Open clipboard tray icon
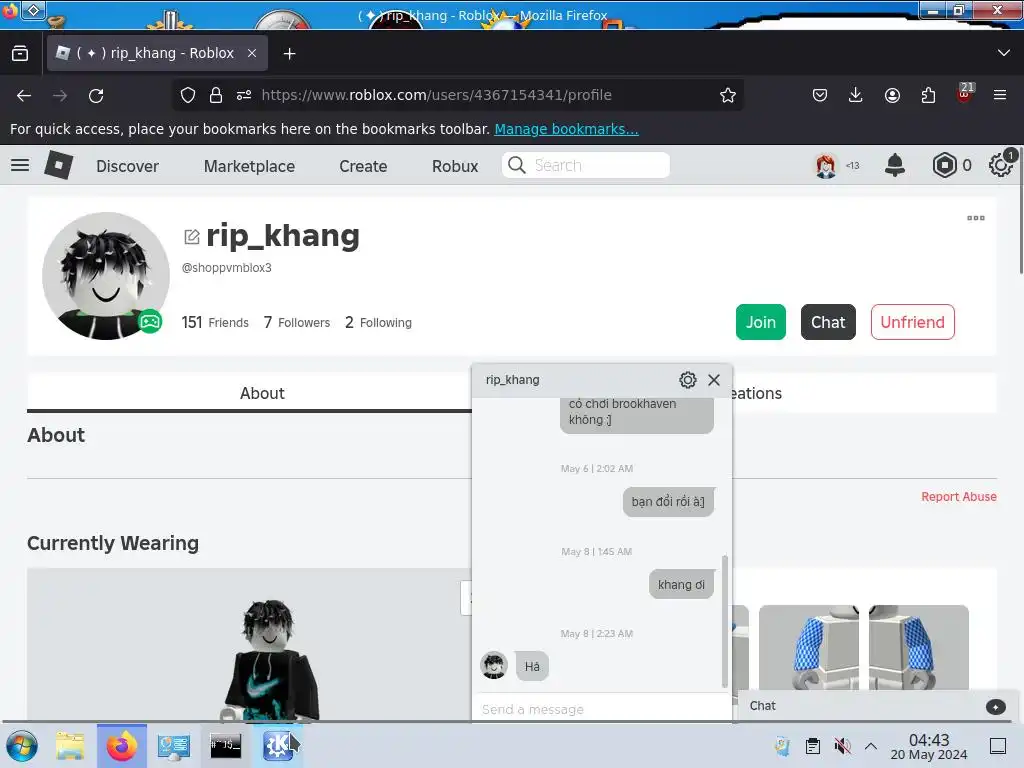 [x=812, y=746]
